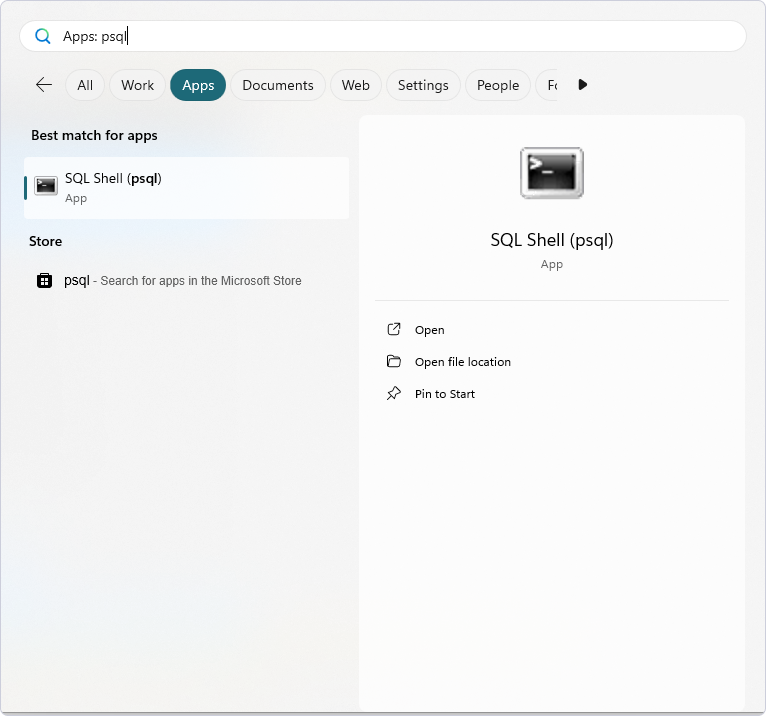Expand more filter tabs with right arrow
This screenshot has height=716, width=766.
tap(583, 85)
